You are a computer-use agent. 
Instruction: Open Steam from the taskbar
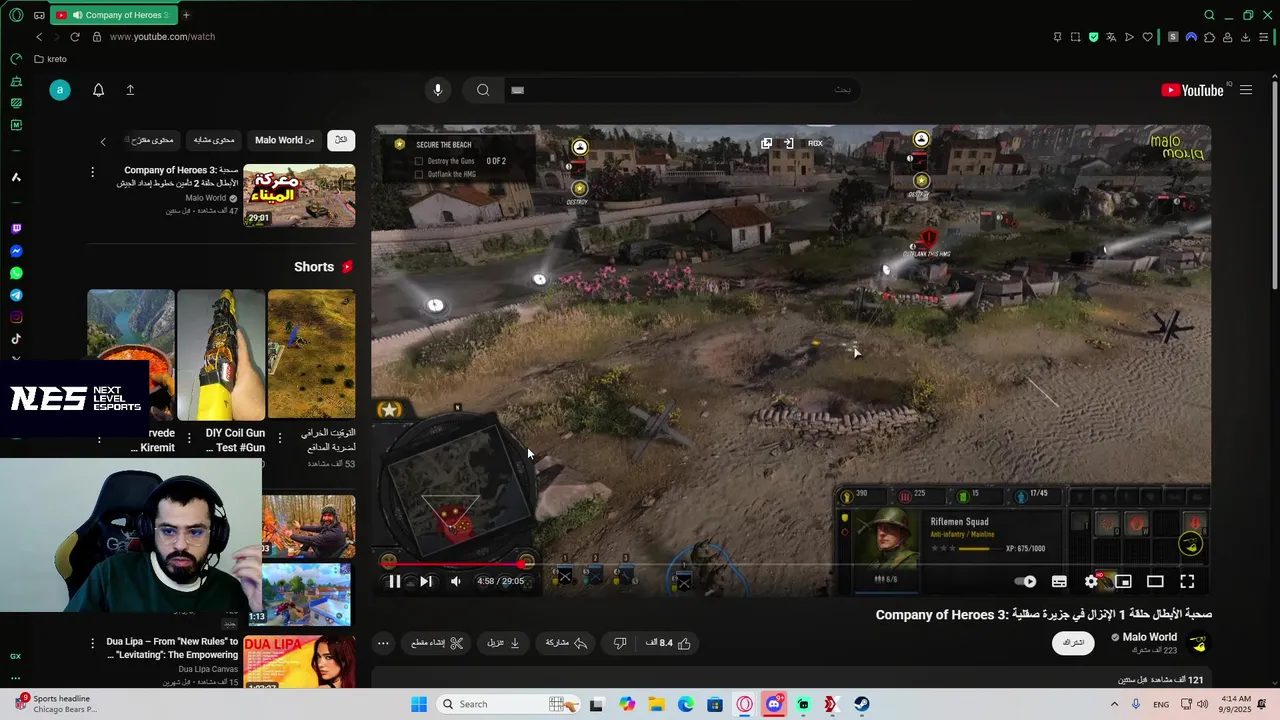pos(862,704)
